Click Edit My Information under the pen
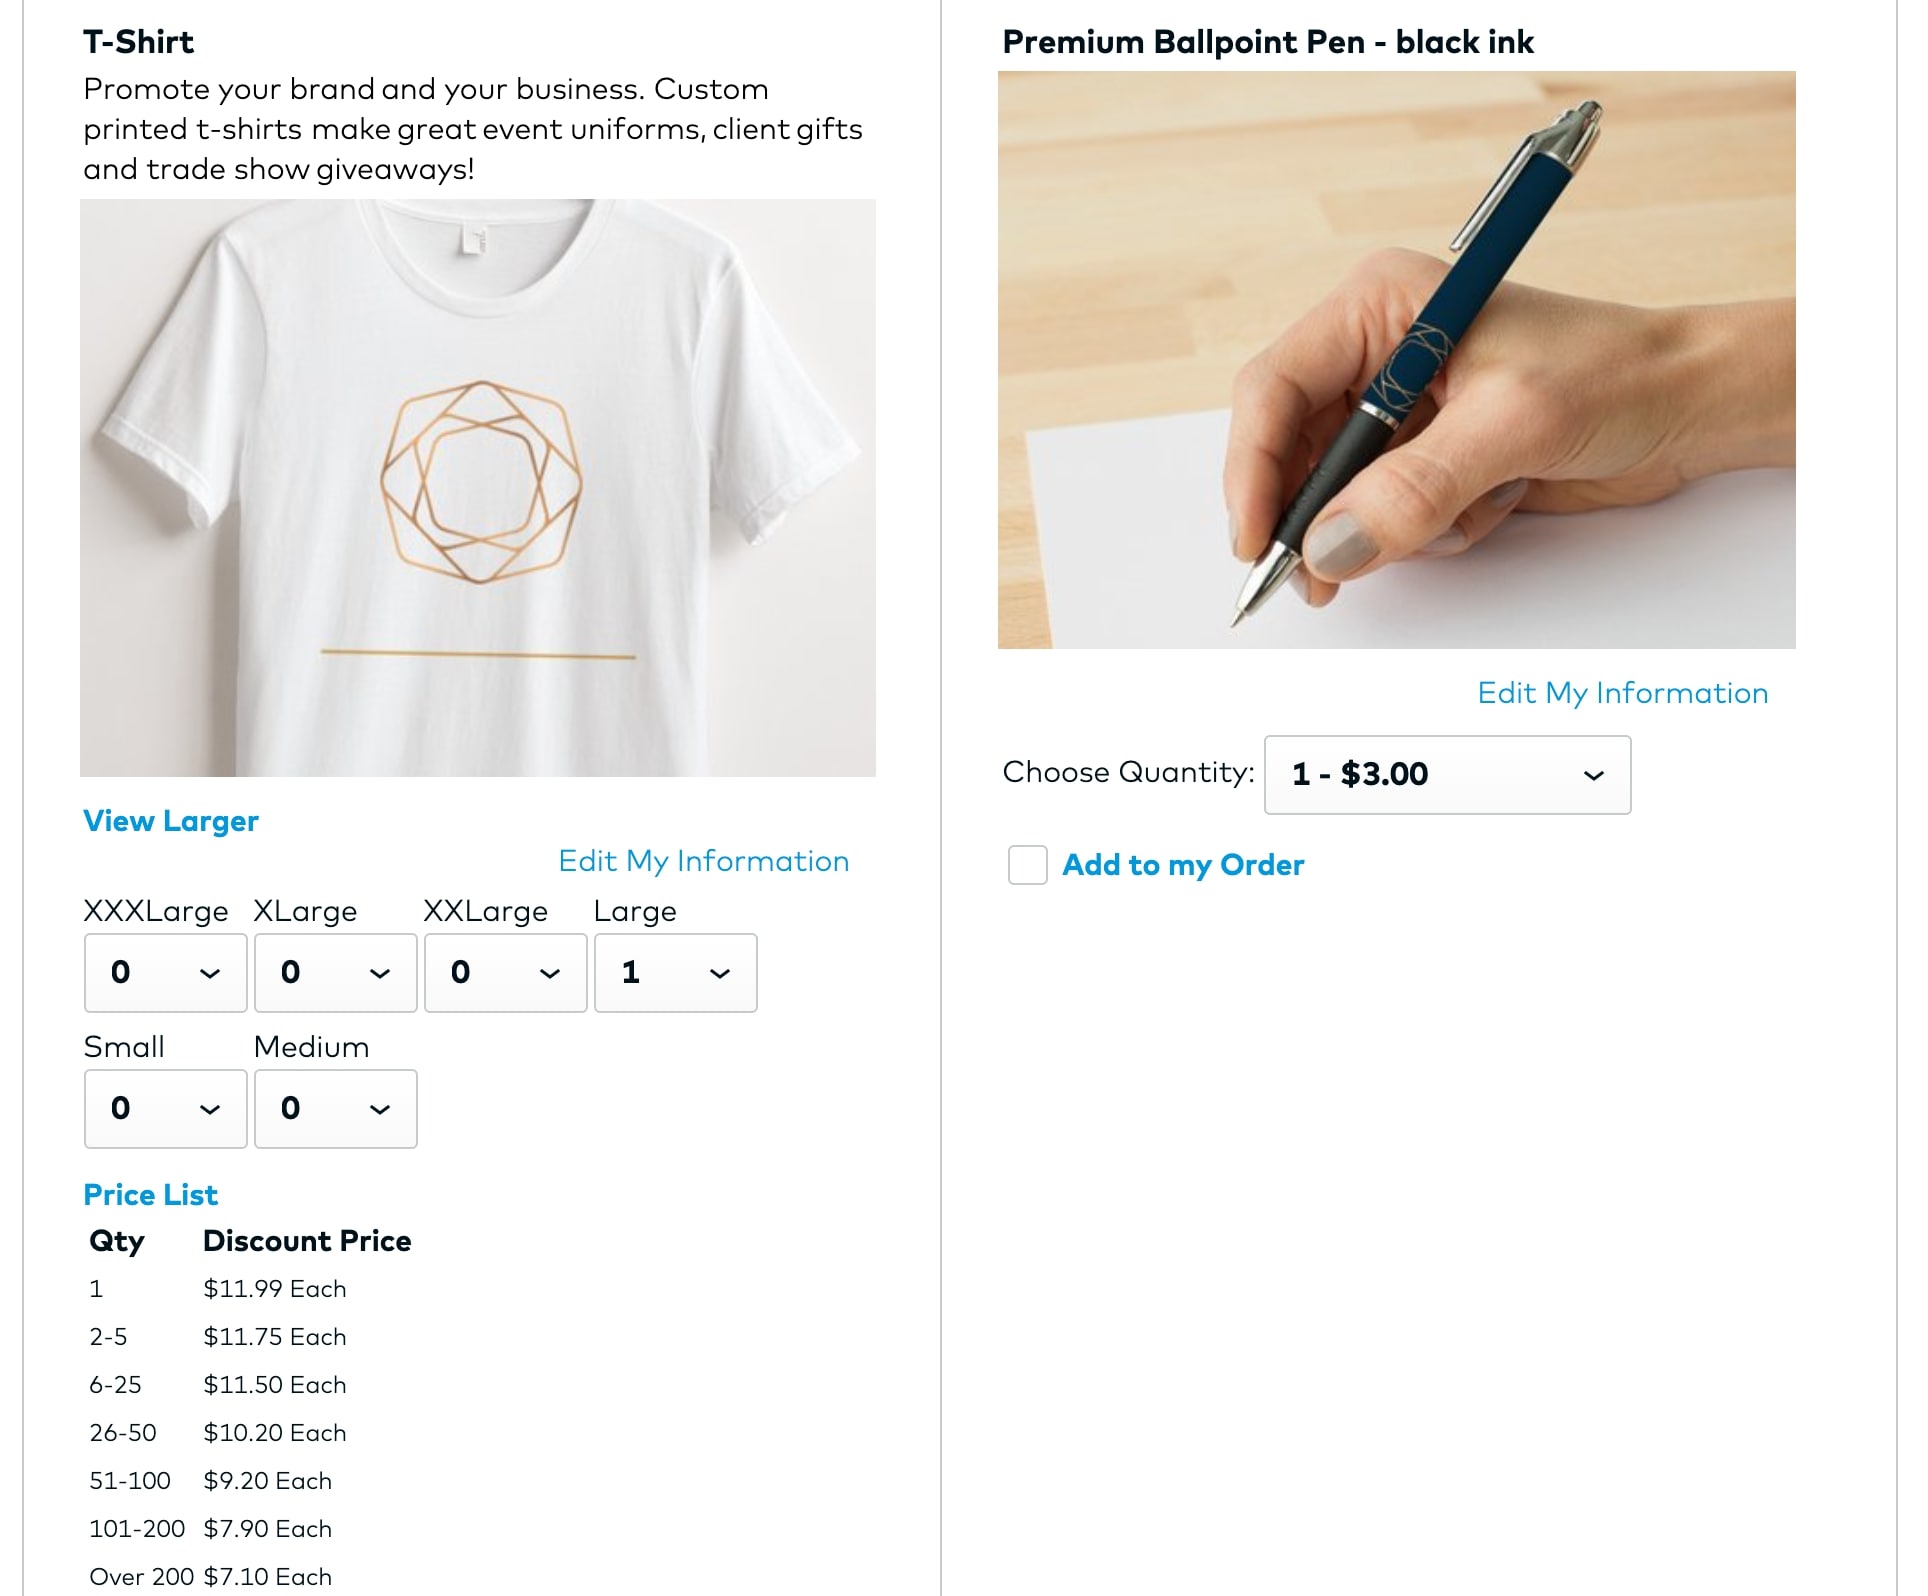 point(1622,693)
